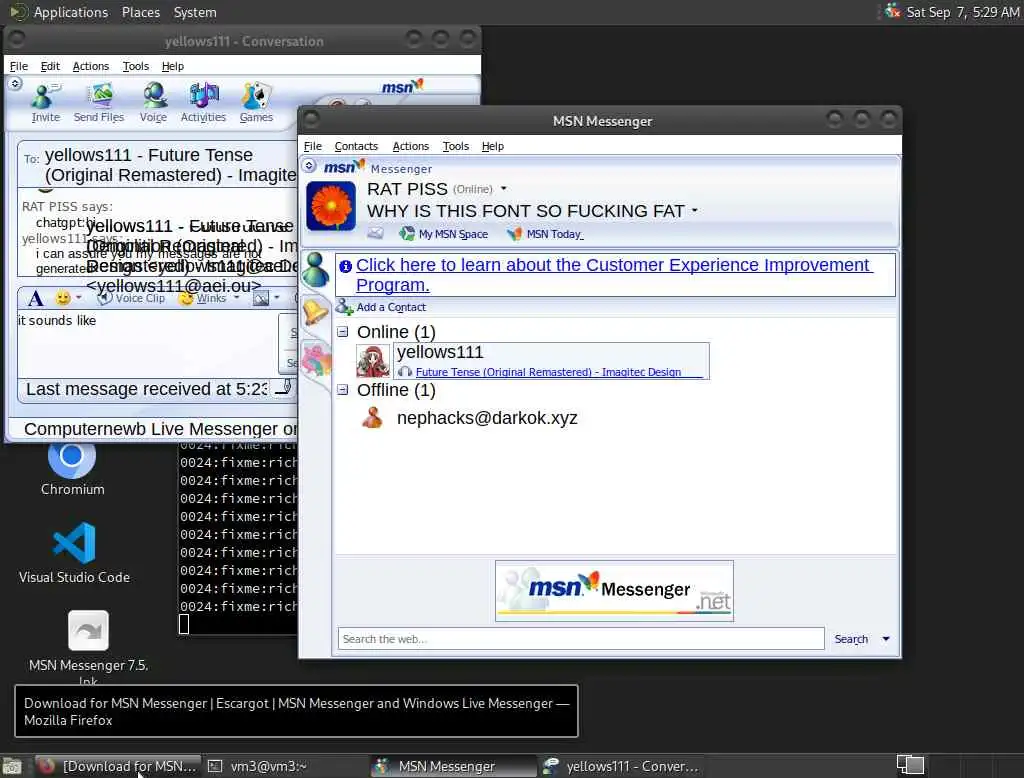Open Help menu in conversation window
The height and width of the screenshot is (778, 1024).
pyautogui.click(x=172, y=66)
